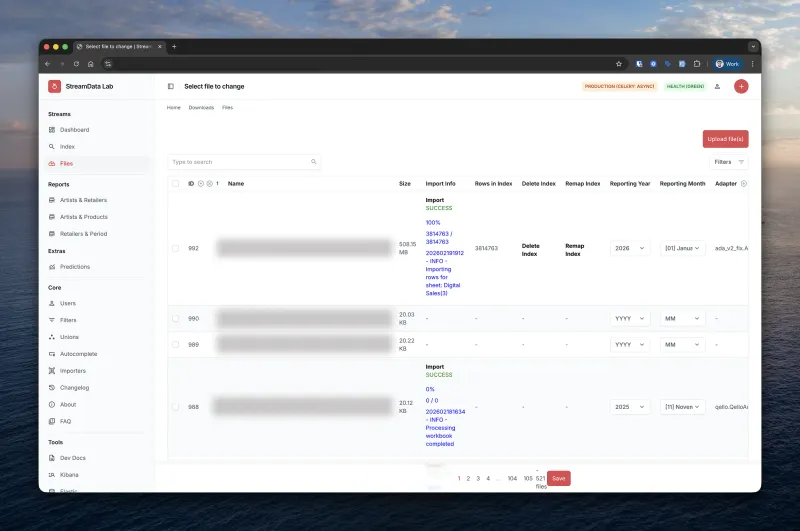This screenshot has width=800, height=531.
Task: Open Autocomplete in the sidebar
Action: point(79,353)
